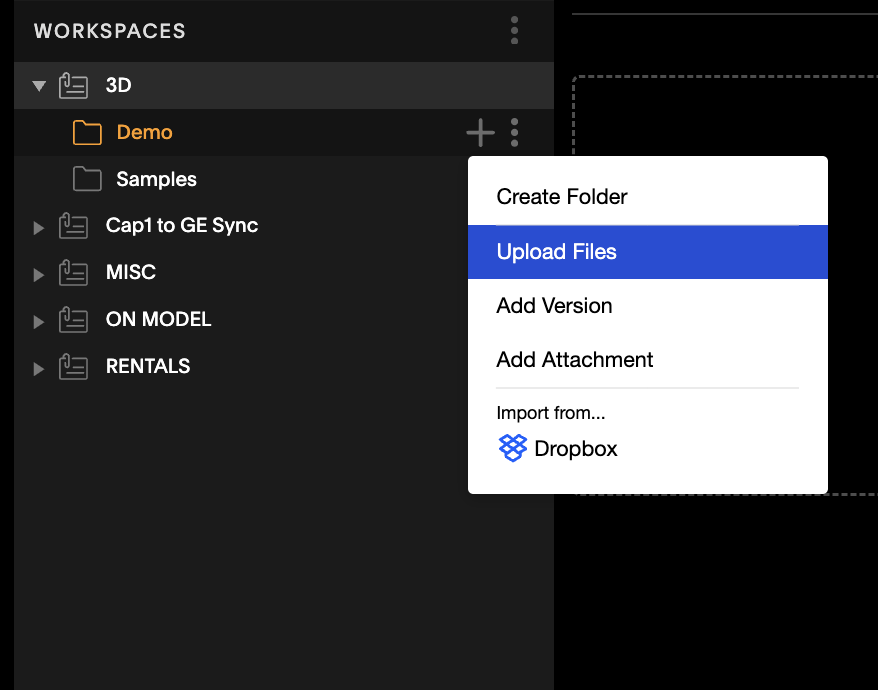Select Upload Files in the menu

pyautogui.click(x=647, y=252)
